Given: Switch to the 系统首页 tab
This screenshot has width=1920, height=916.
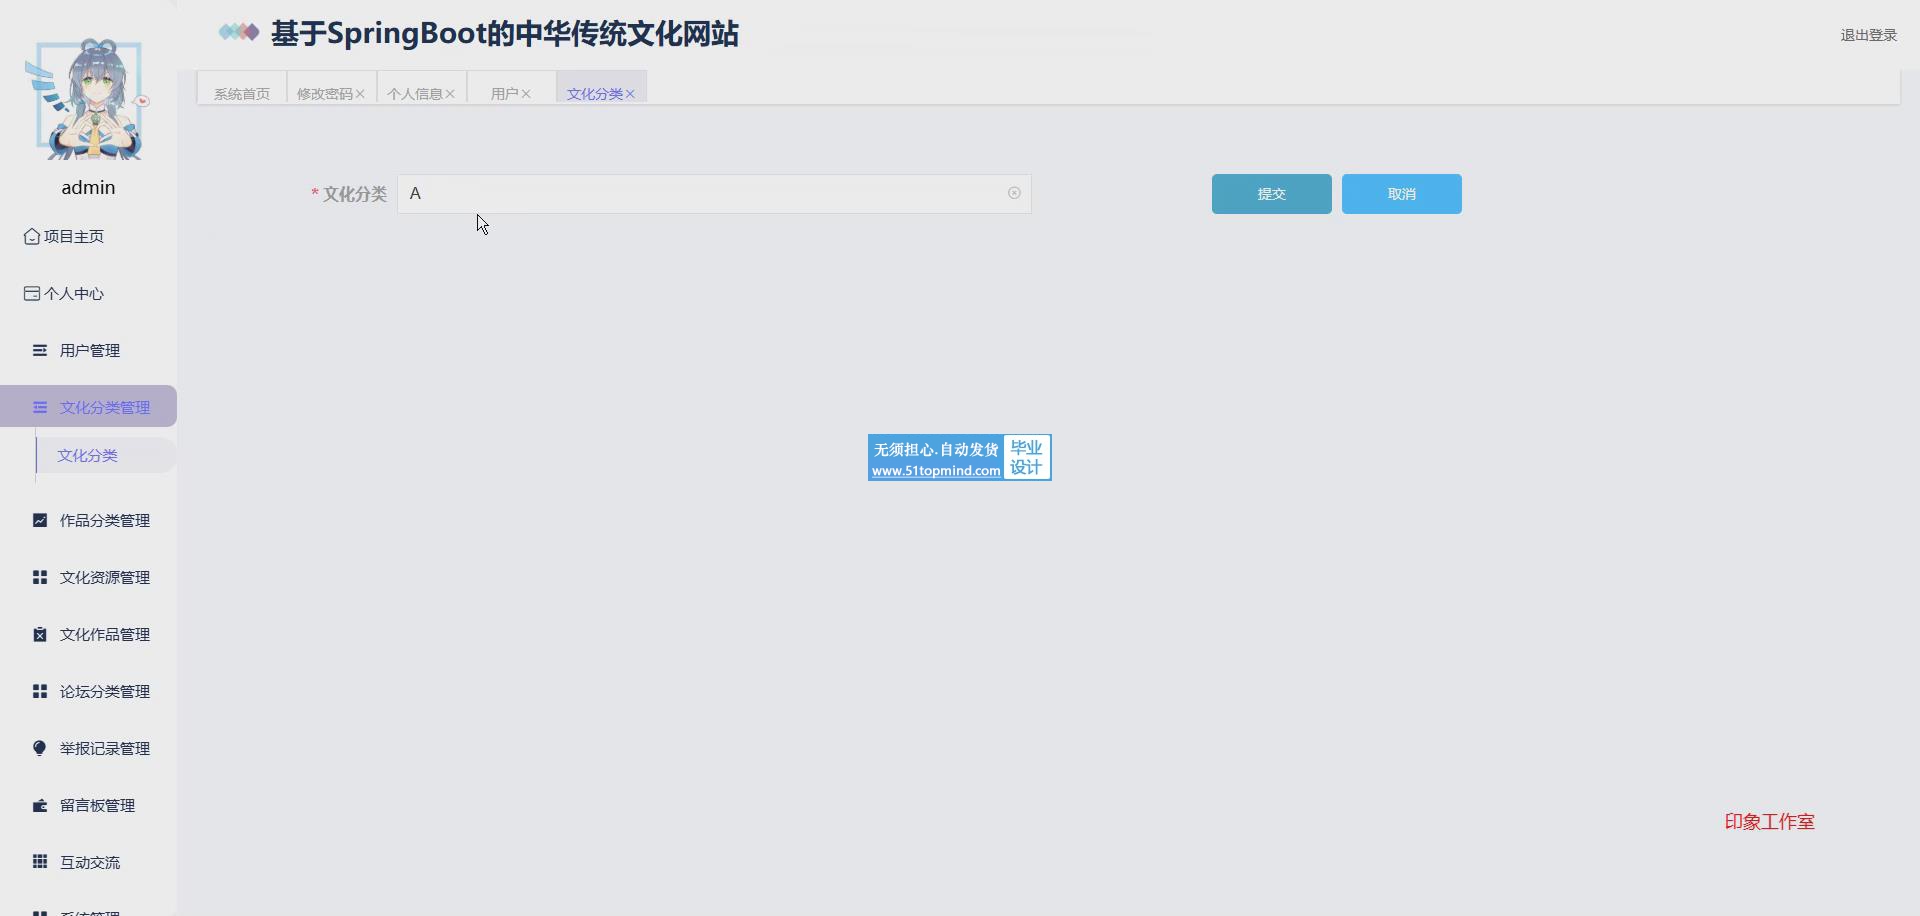Looking at the screenshot, I should click(x=242, y=94).
